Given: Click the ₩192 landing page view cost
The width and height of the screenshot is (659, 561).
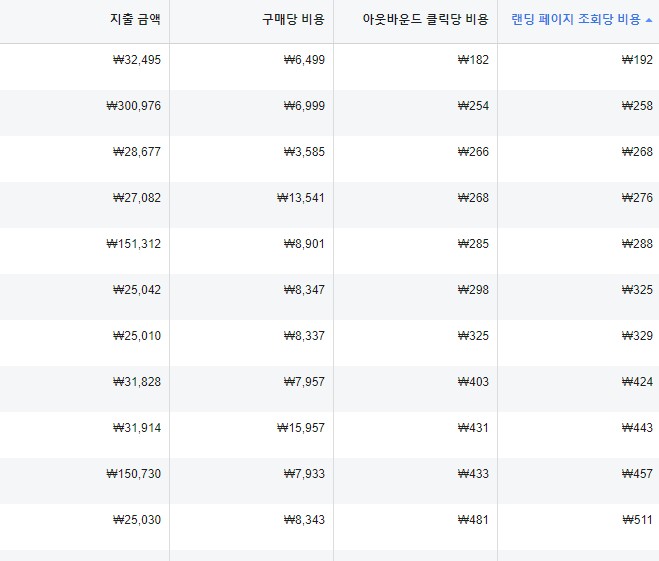Looking at the screenshot, I should click(x=637, y=60).
